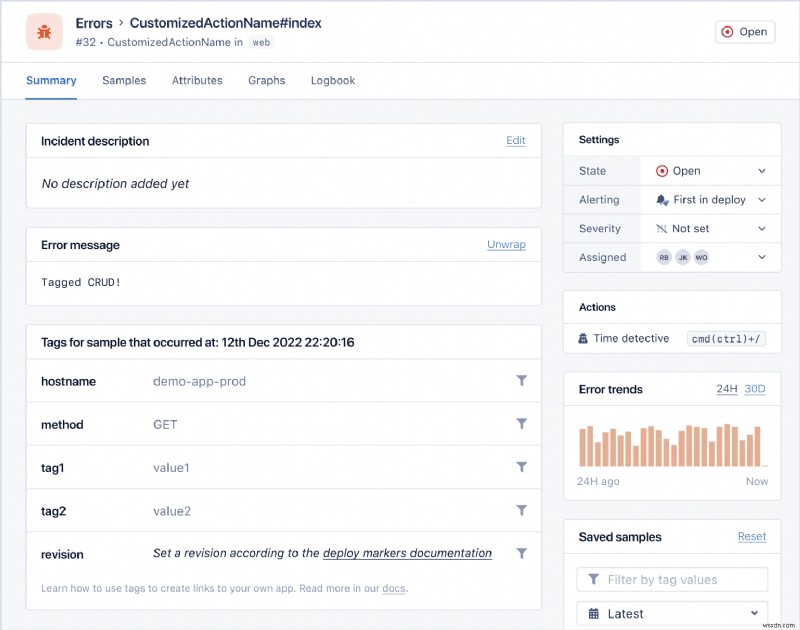Click the value1 tag value
Screen dimensions: 800x630
171,468
